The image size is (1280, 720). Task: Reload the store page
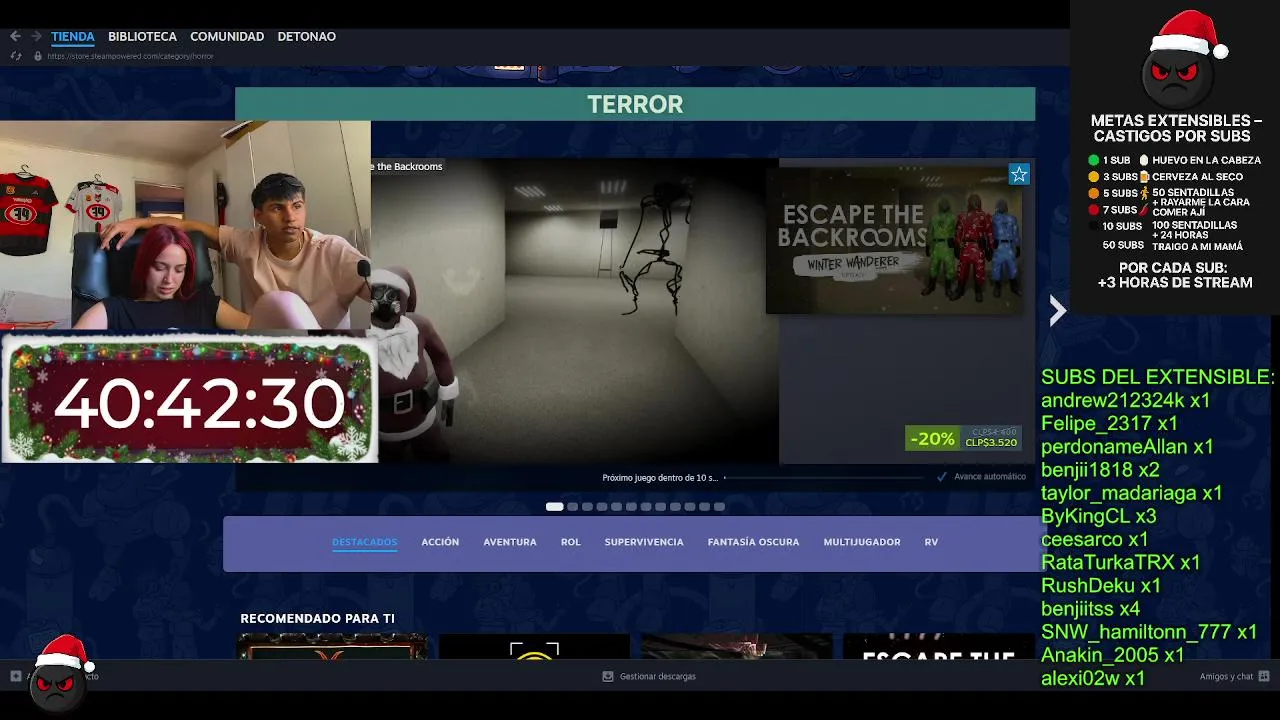tap(15, 56)
